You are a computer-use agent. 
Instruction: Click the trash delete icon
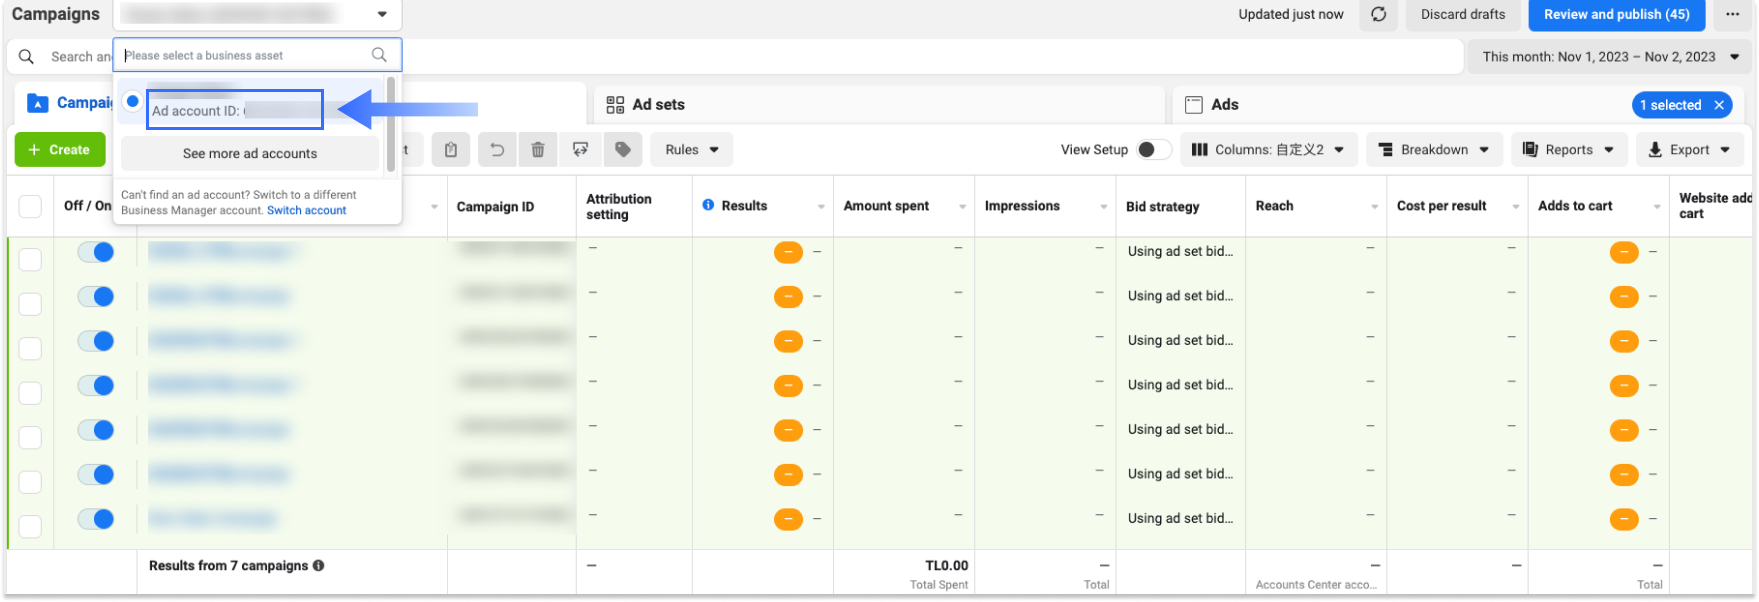[x=538, y=150]
